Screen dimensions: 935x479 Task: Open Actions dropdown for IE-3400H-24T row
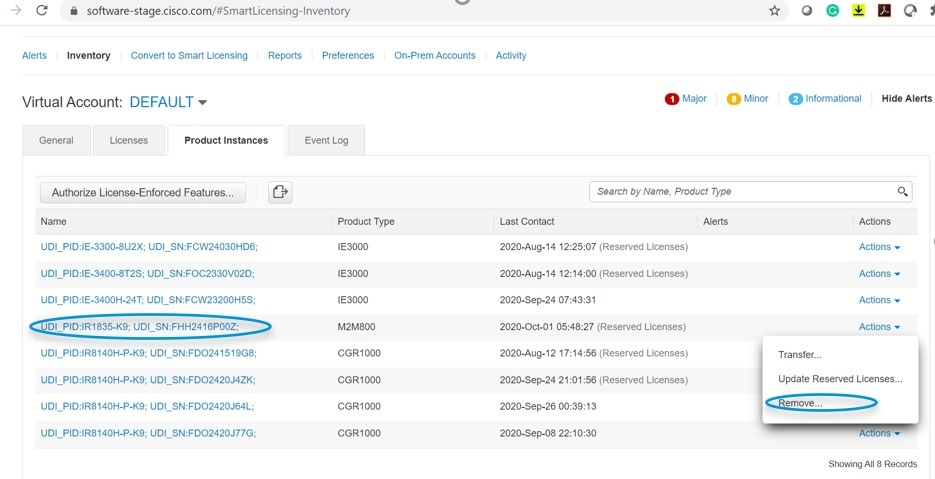(879, 300)
